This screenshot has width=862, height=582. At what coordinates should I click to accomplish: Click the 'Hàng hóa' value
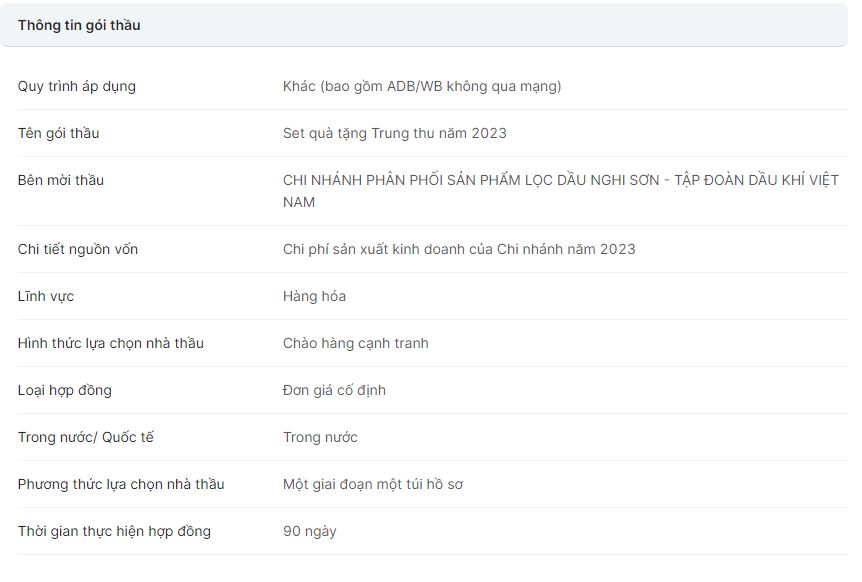click(314, 296)
